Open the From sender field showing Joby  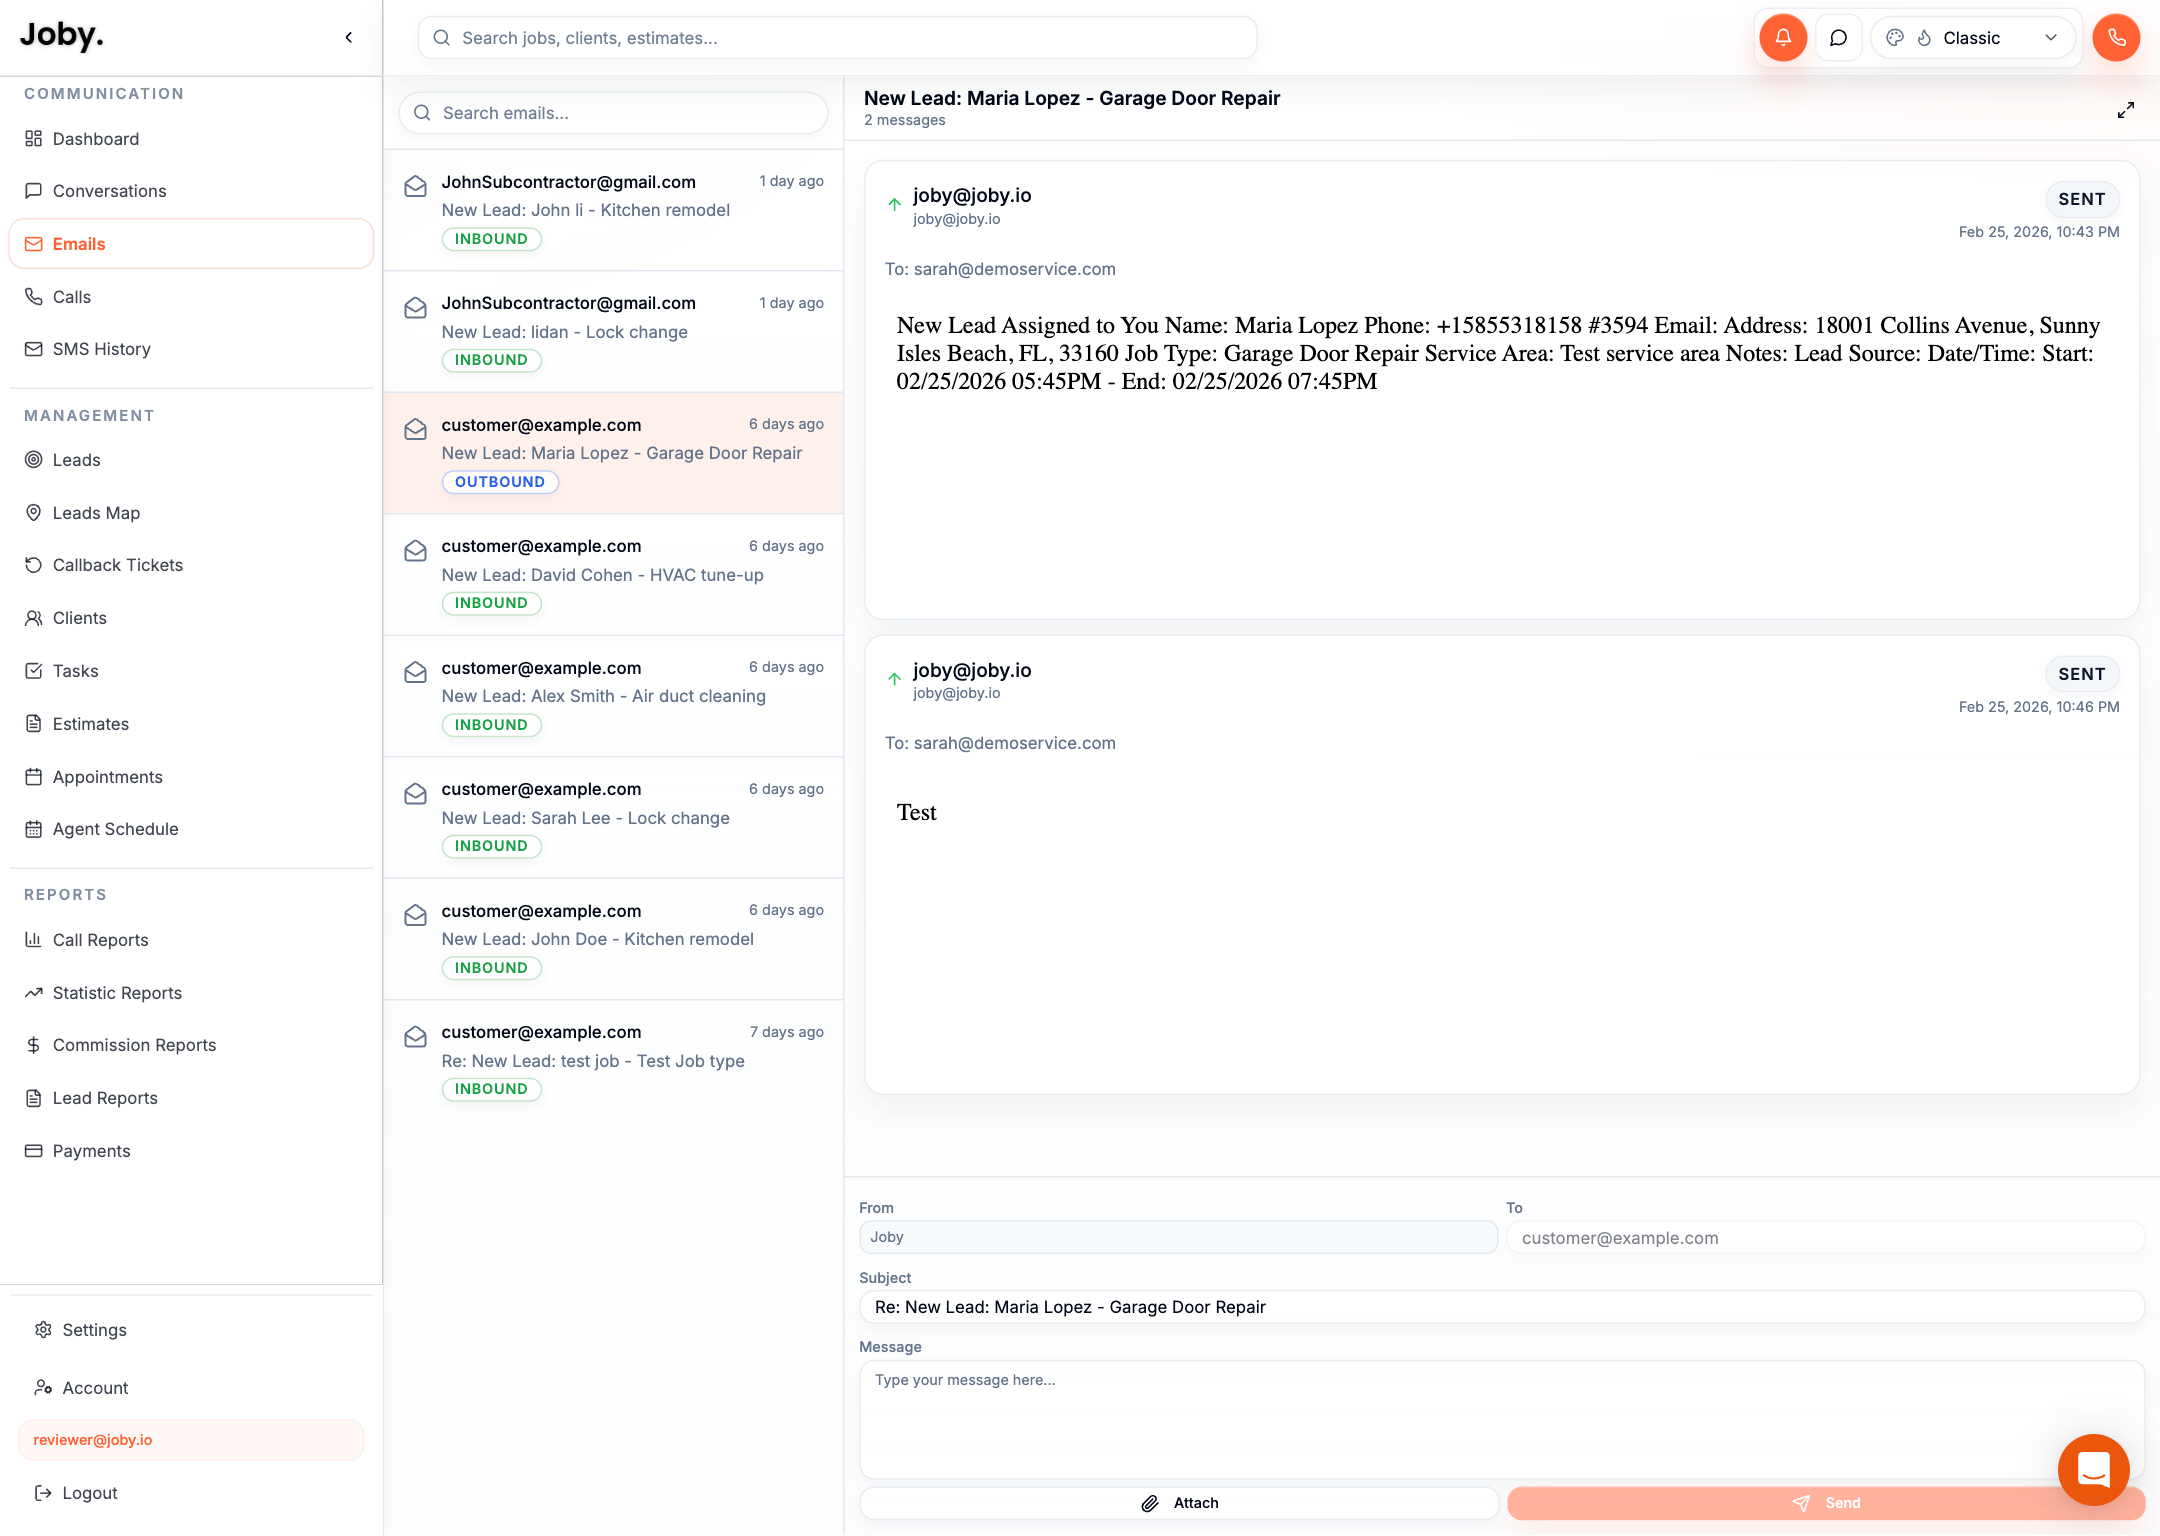tap(1178, 1237)
